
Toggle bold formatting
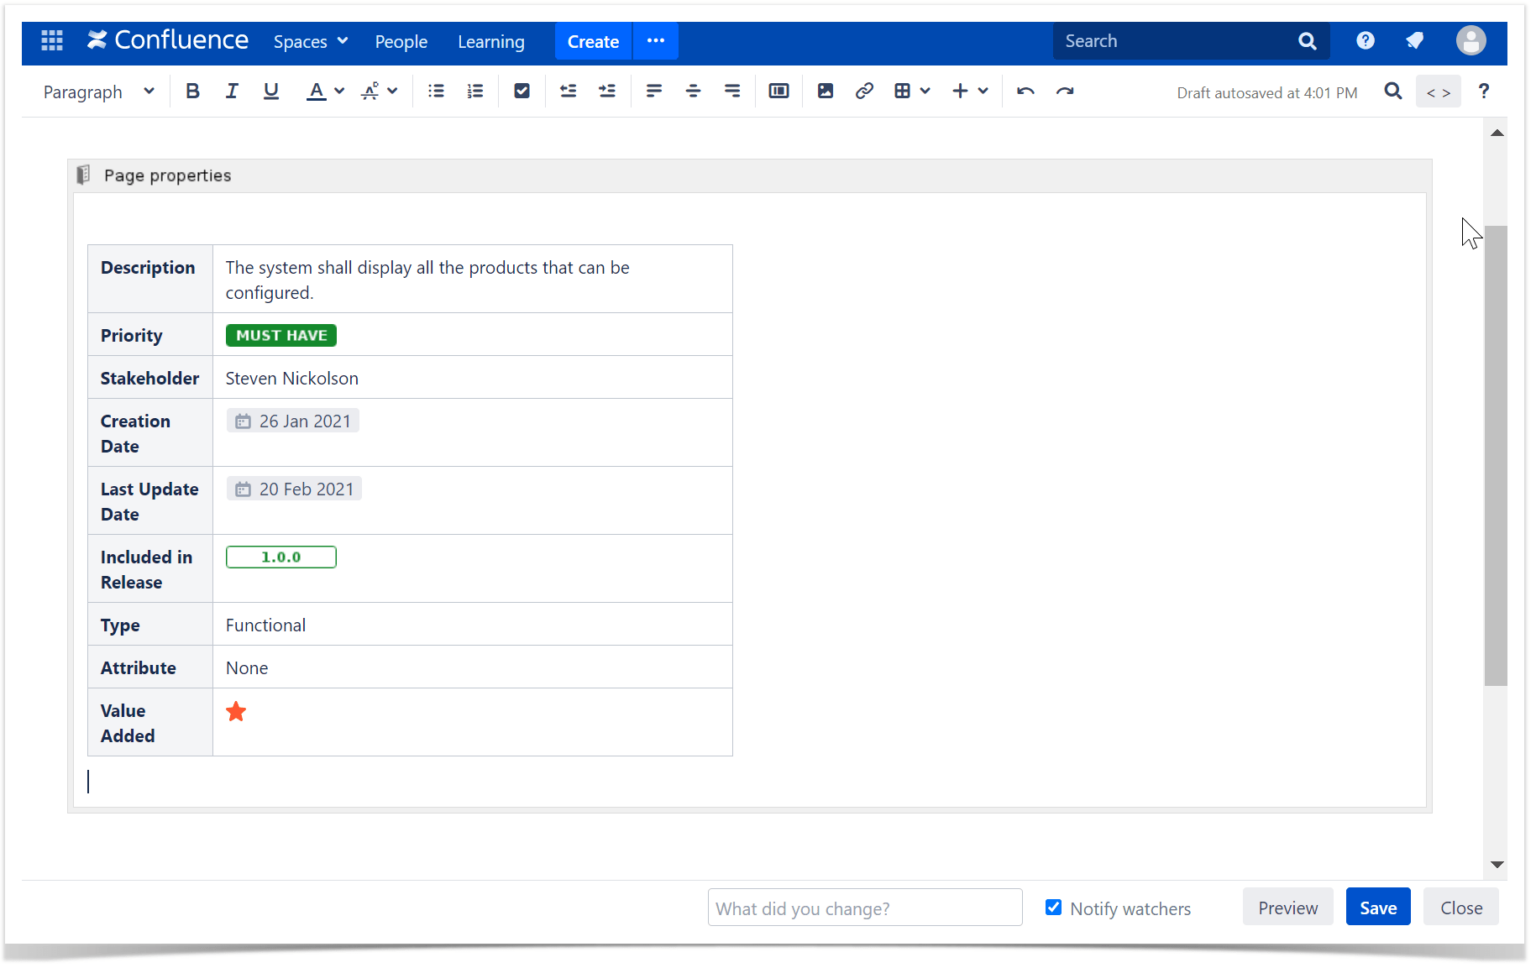192,91
